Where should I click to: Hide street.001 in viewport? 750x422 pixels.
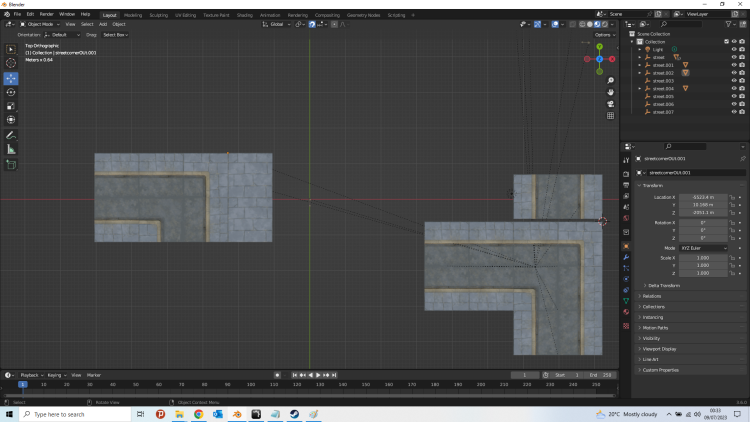click(734, 65)
